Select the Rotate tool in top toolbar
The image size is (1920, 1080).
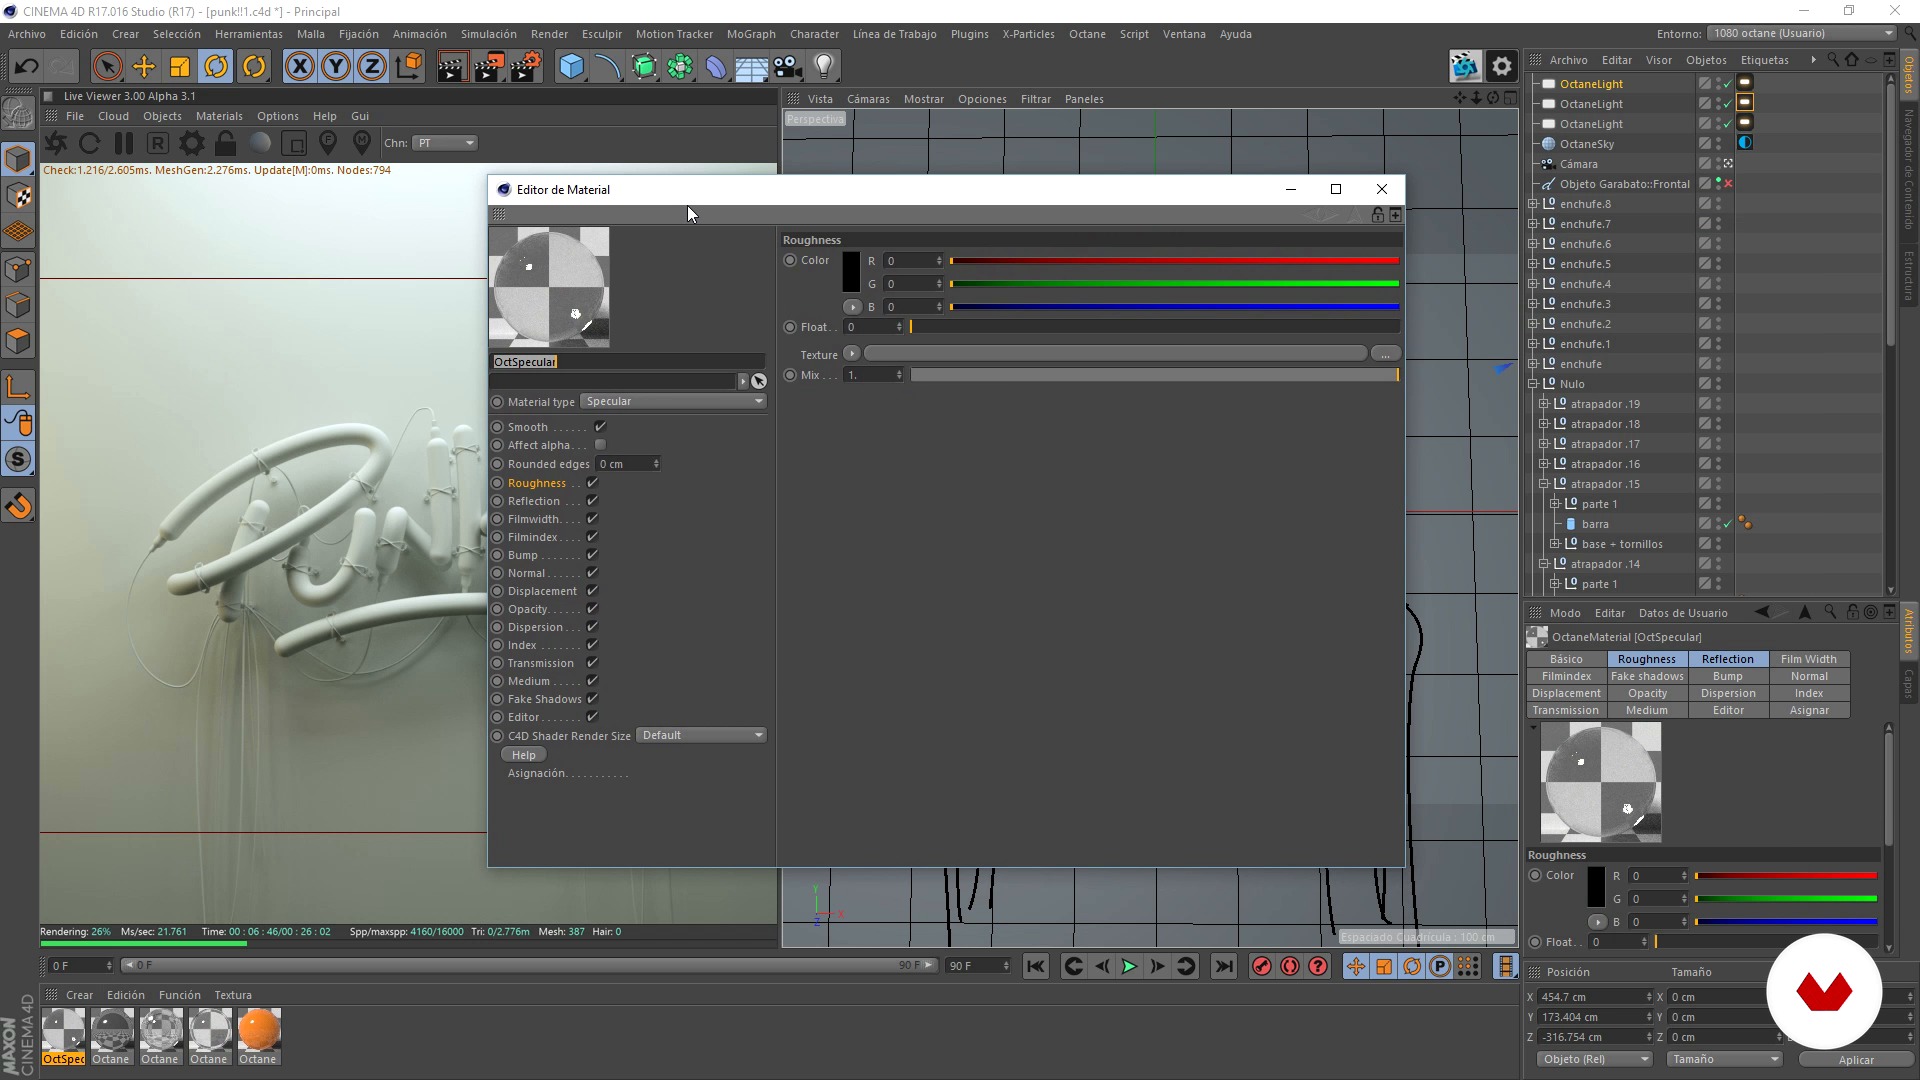[216, 67]
